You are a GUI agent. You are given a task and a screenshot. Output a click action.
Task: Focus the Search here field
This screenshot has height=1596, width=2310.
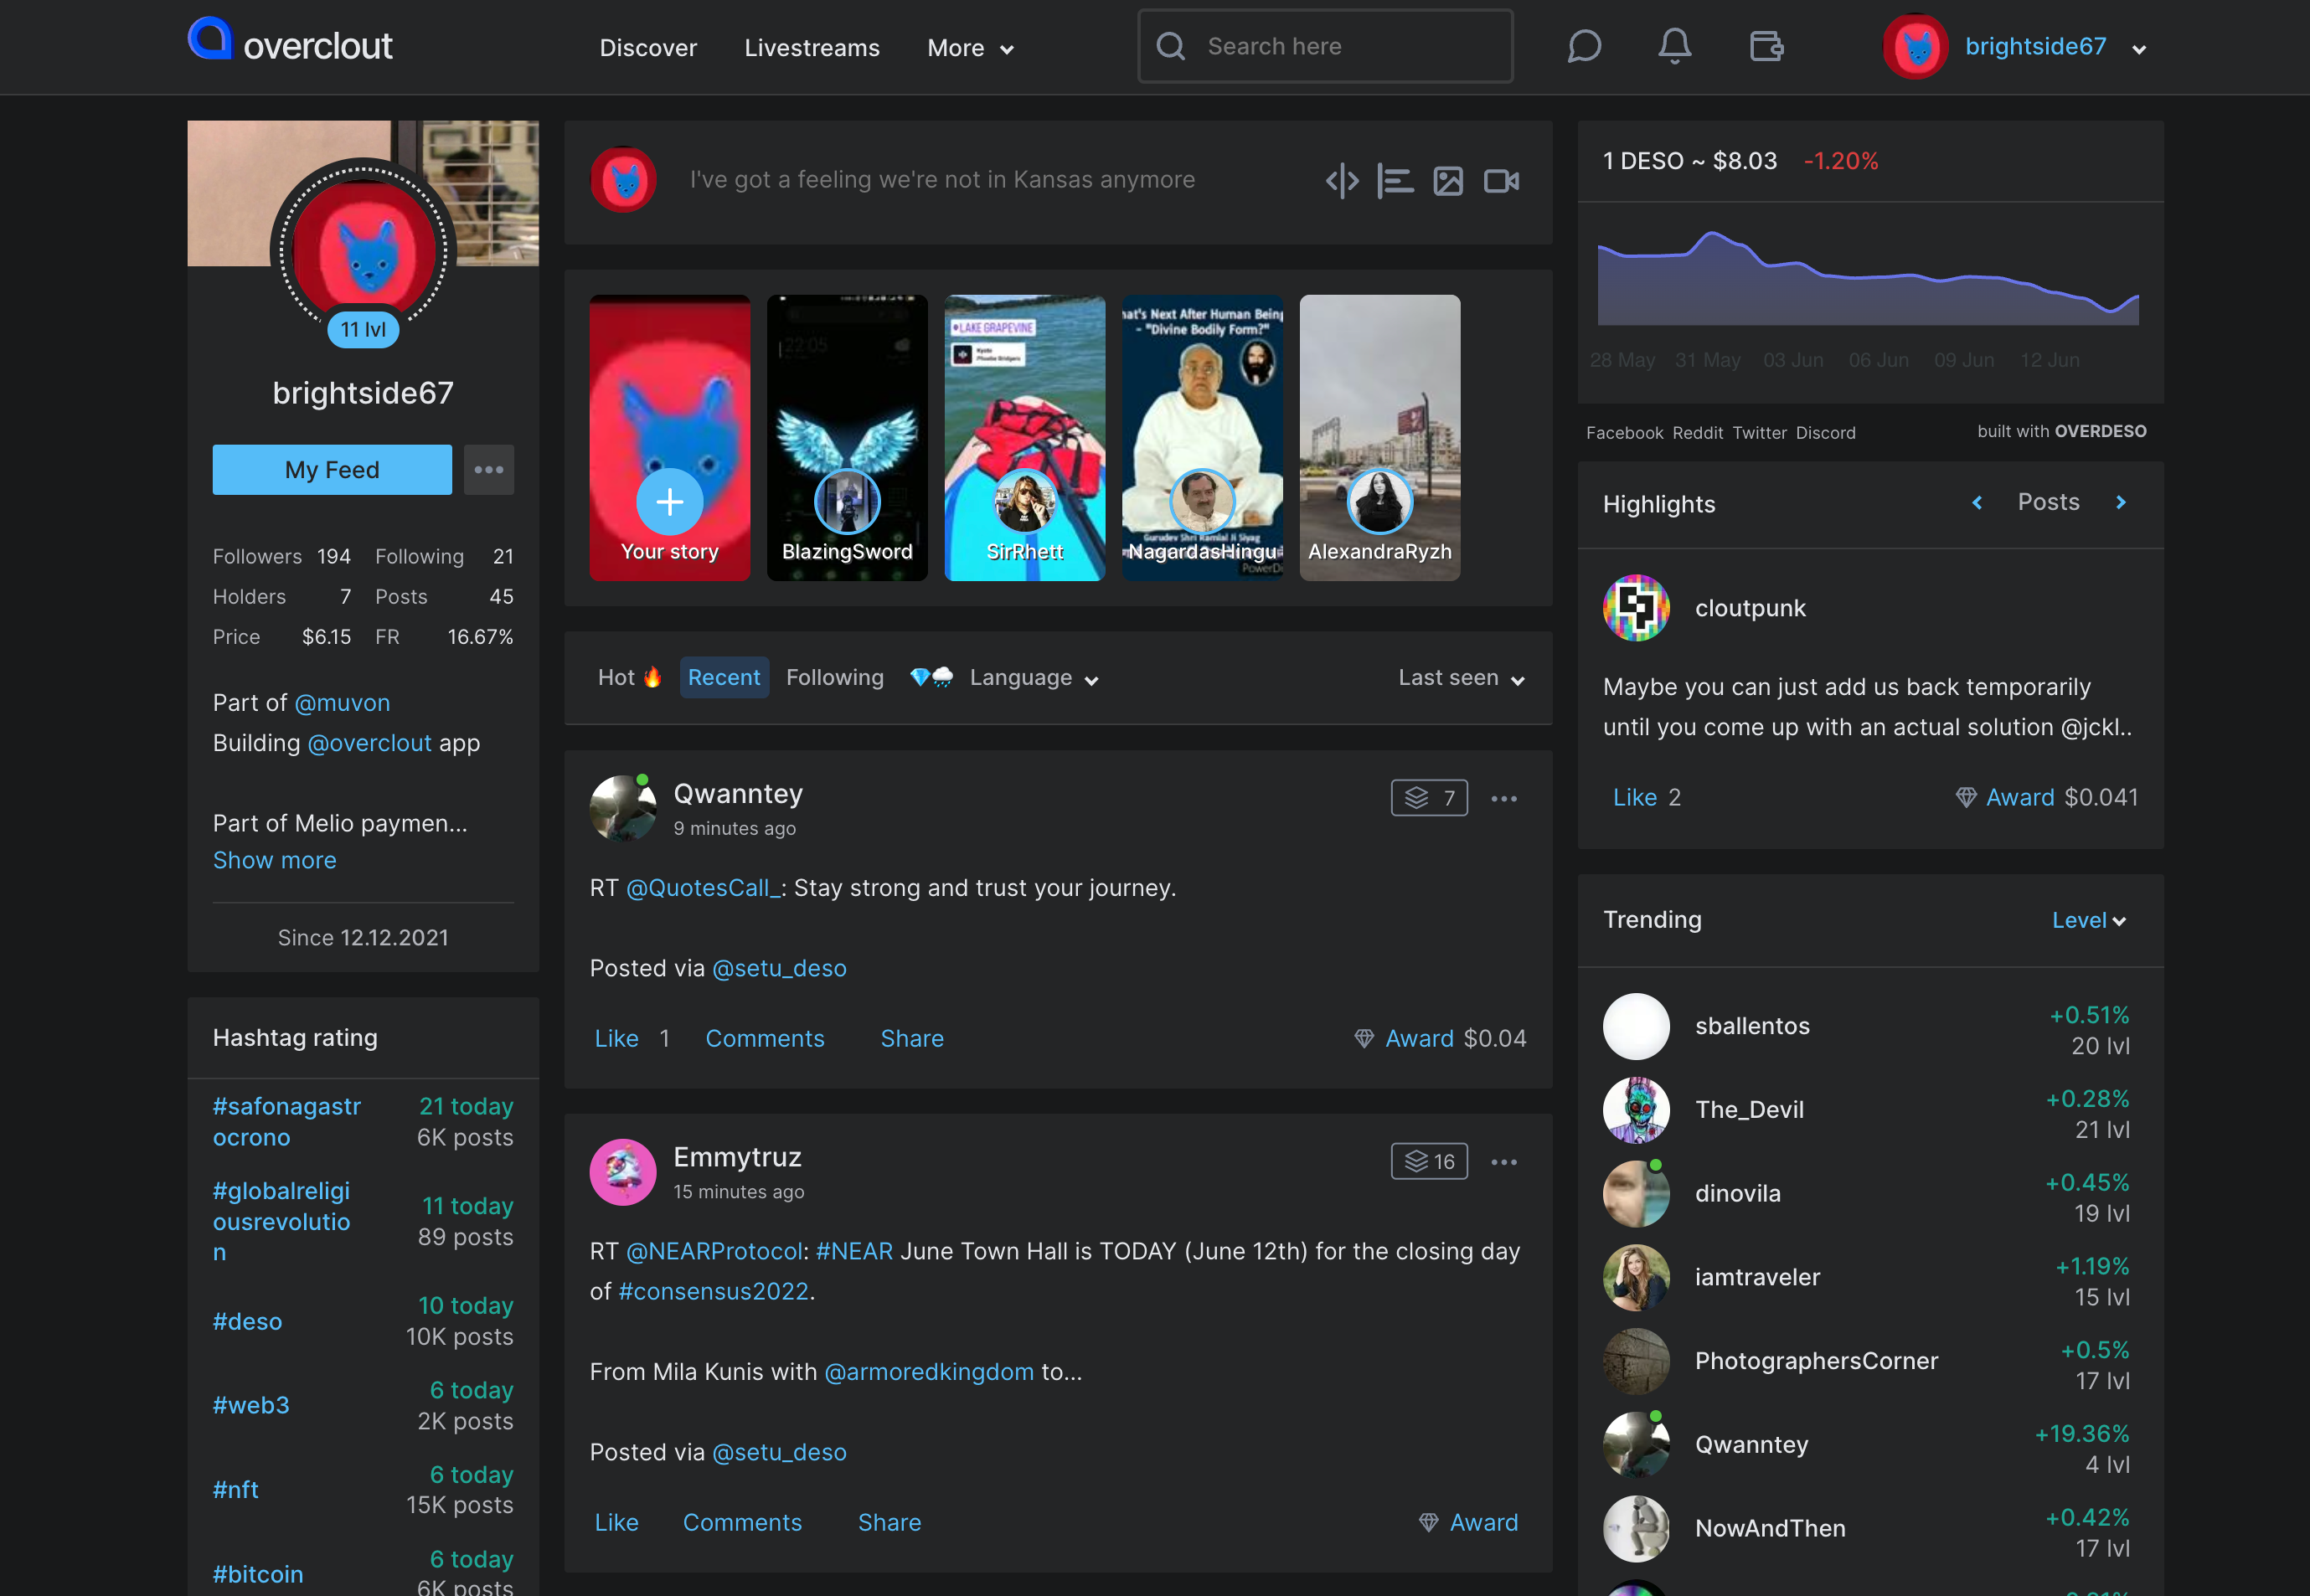pyautogui.click(x=1325, y=46)
